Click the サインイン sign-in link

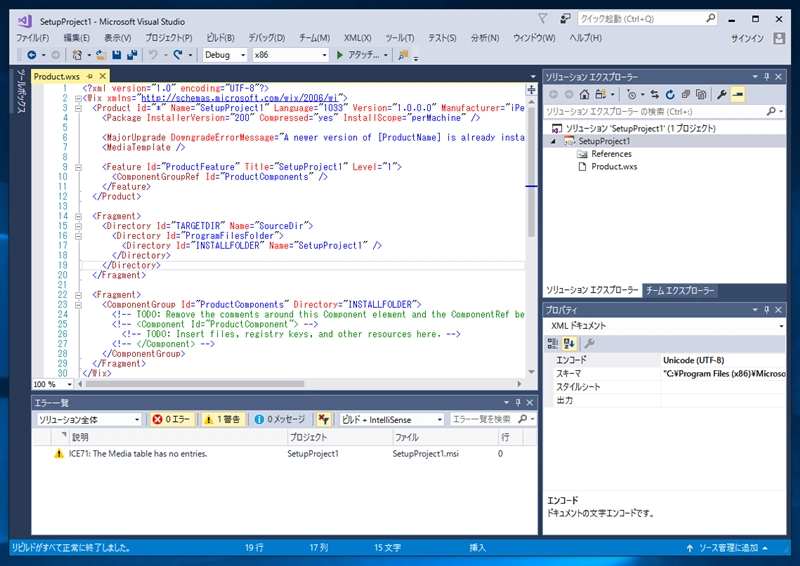747,38
